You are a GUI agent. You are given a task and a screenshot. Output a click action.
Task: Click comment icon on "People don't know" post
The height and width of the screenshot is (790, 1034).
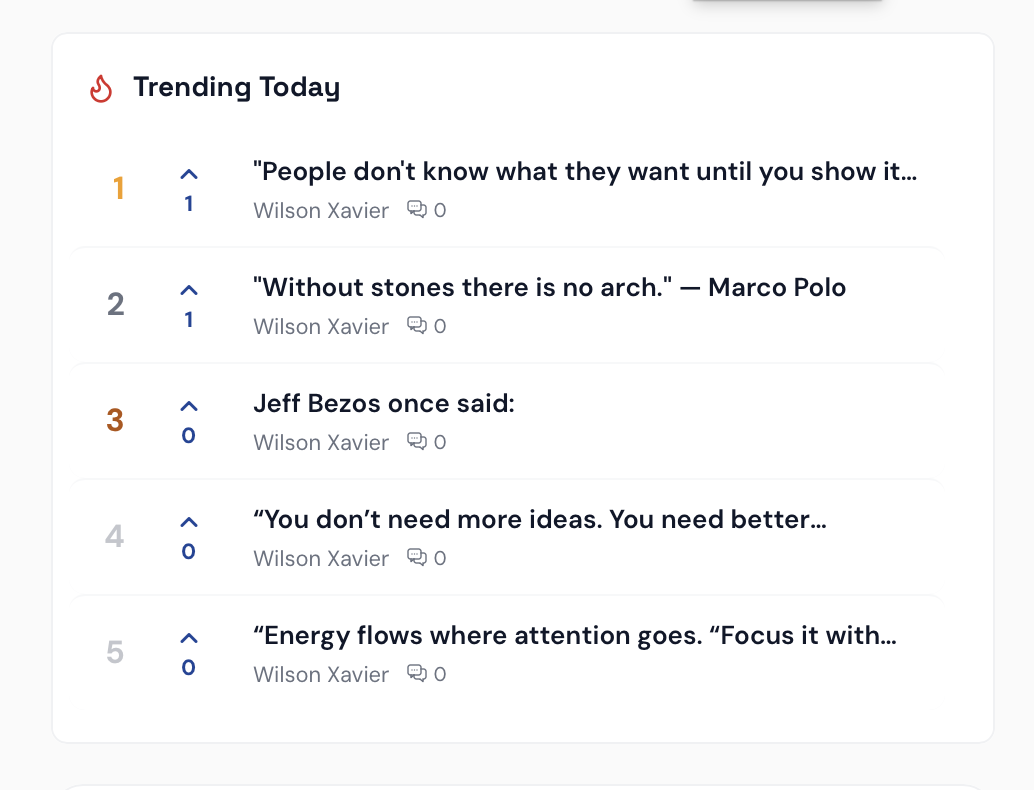coord(416,210)
